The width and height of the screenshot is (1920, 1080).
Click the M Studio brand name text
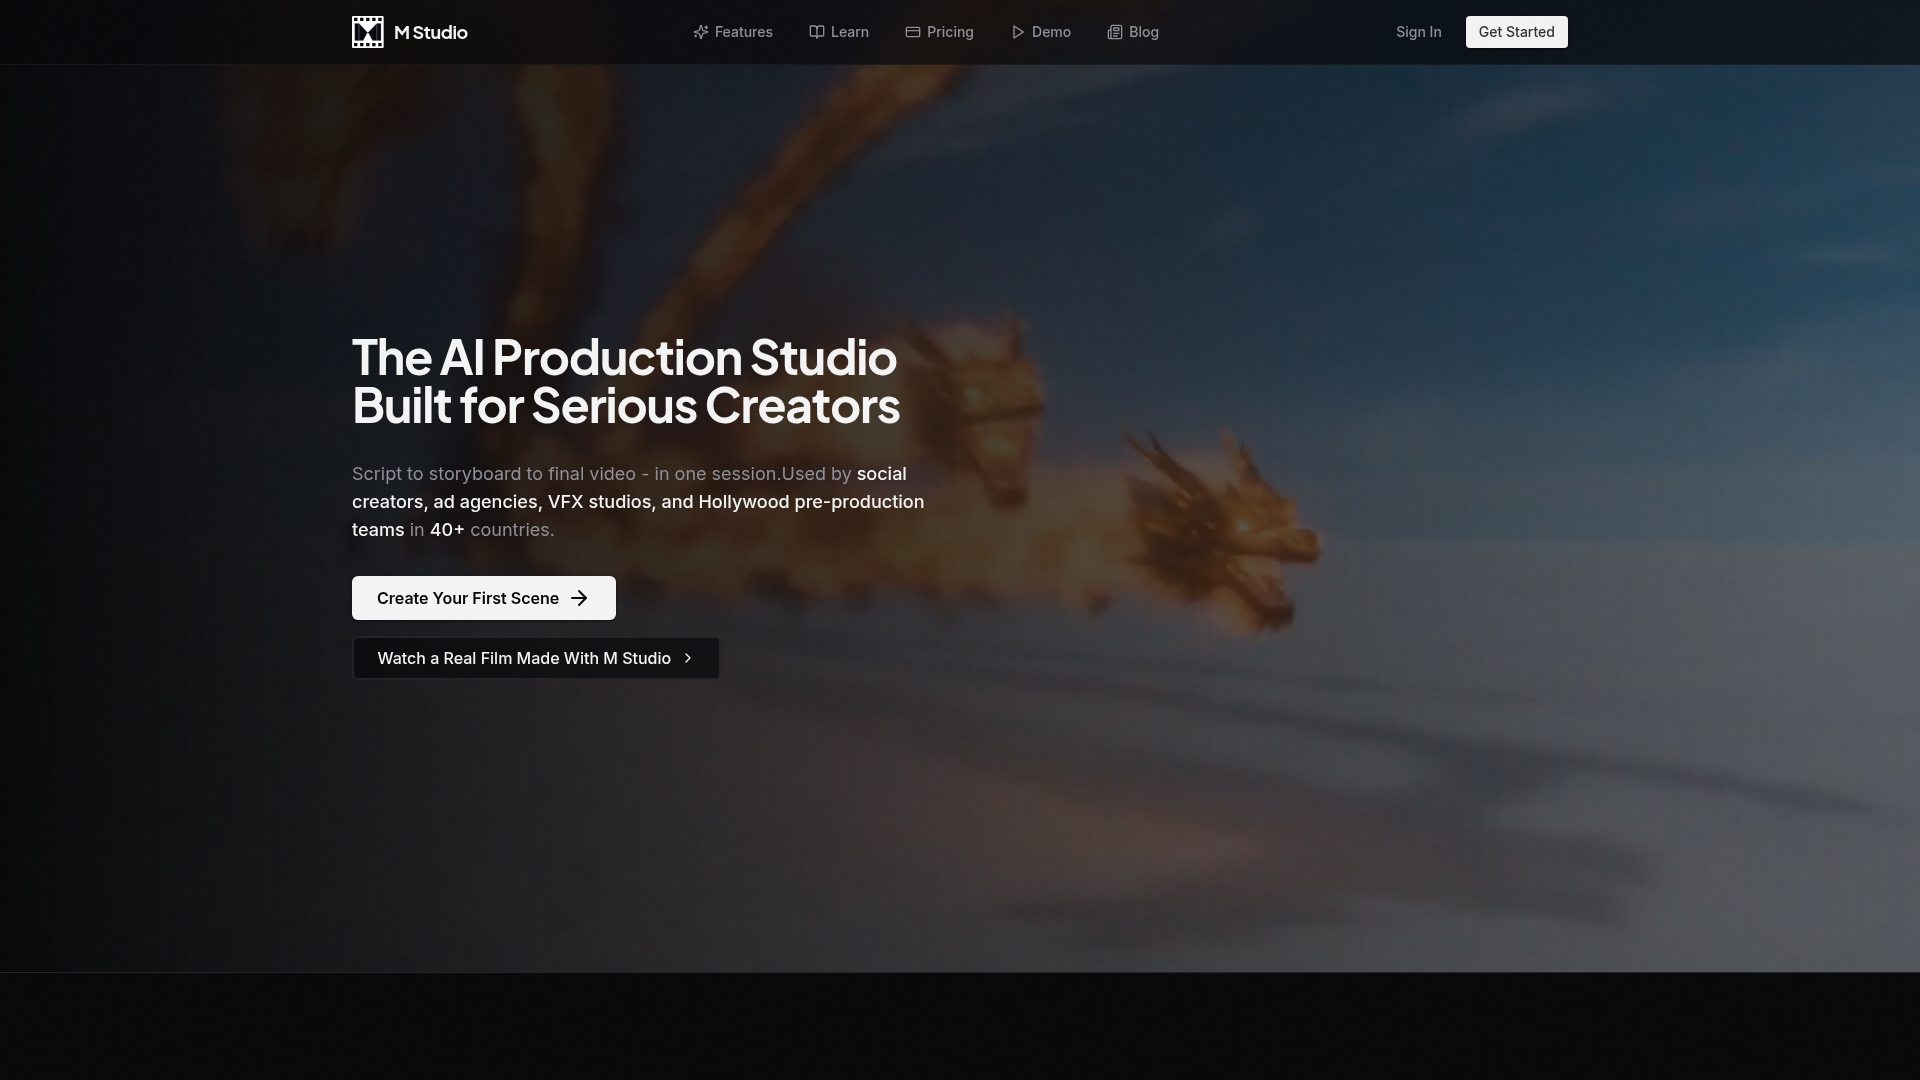tap(431, 32)
